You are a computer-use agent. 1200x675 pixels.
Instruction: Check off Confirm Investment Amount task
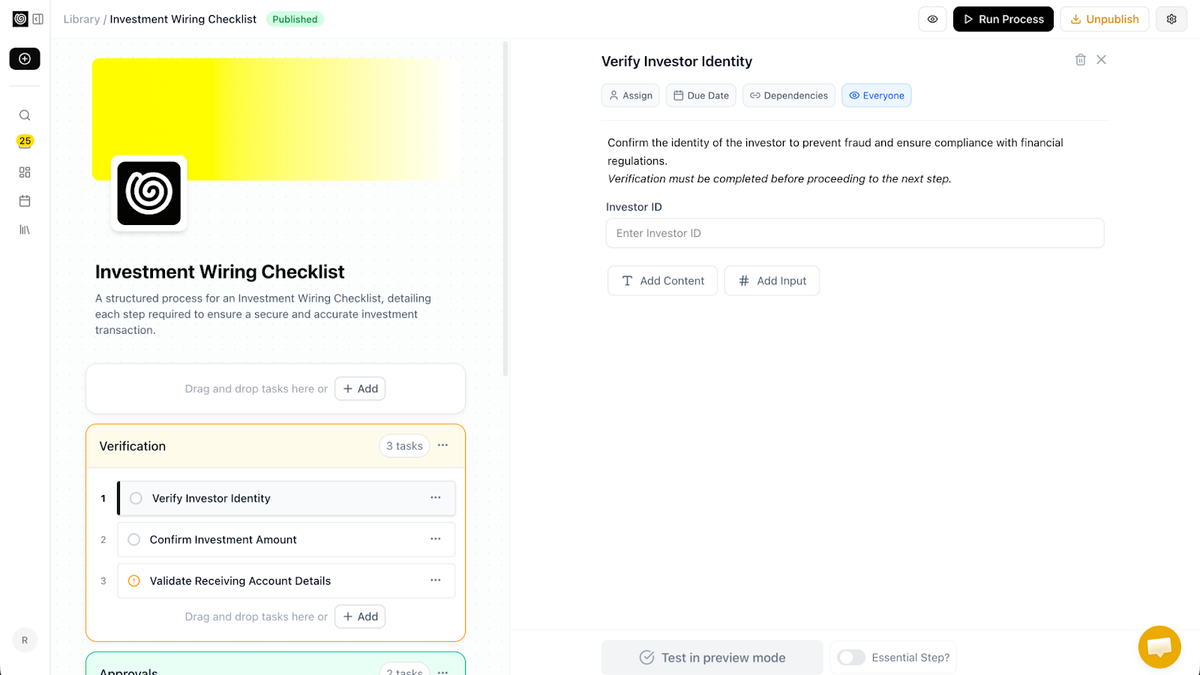pos(134,539)
